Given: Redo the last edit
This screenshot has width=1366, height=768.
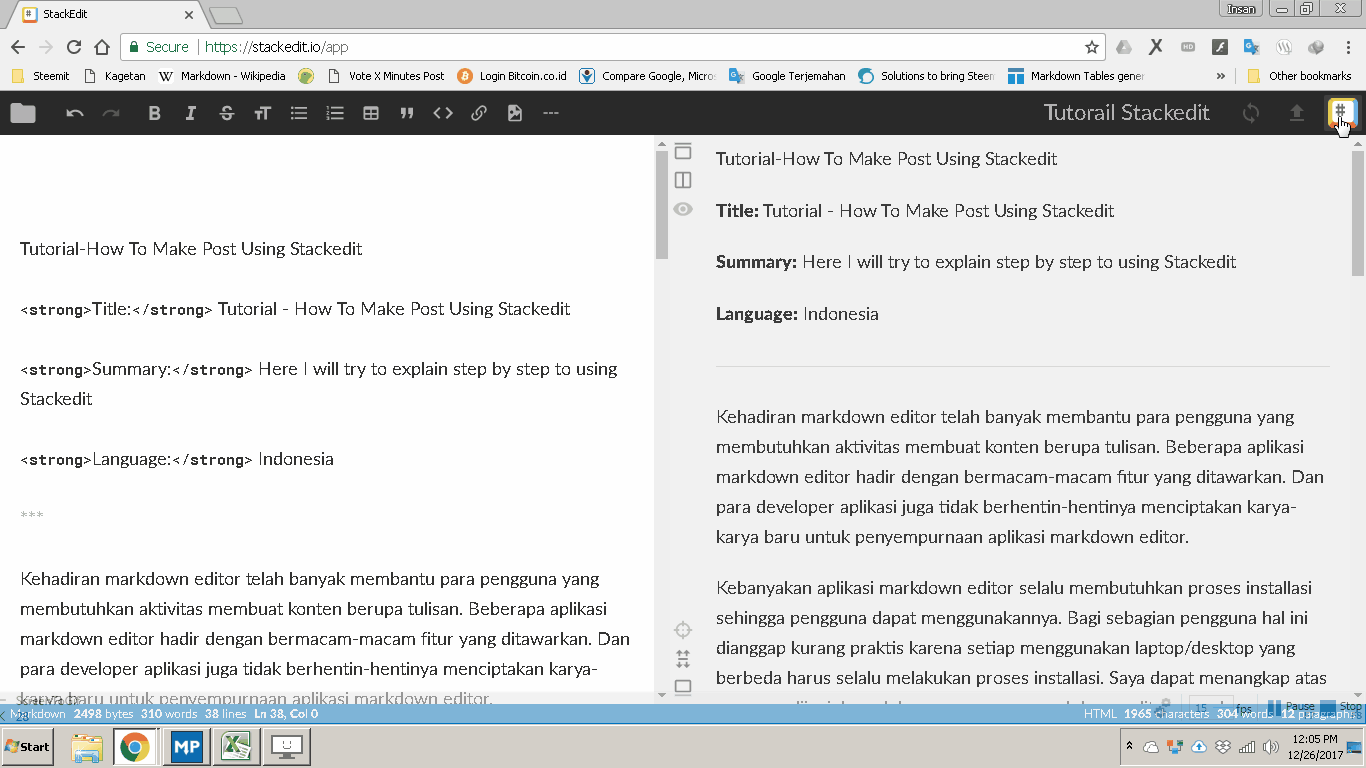Looking at the screenshot, I should [x=111, y=113].
